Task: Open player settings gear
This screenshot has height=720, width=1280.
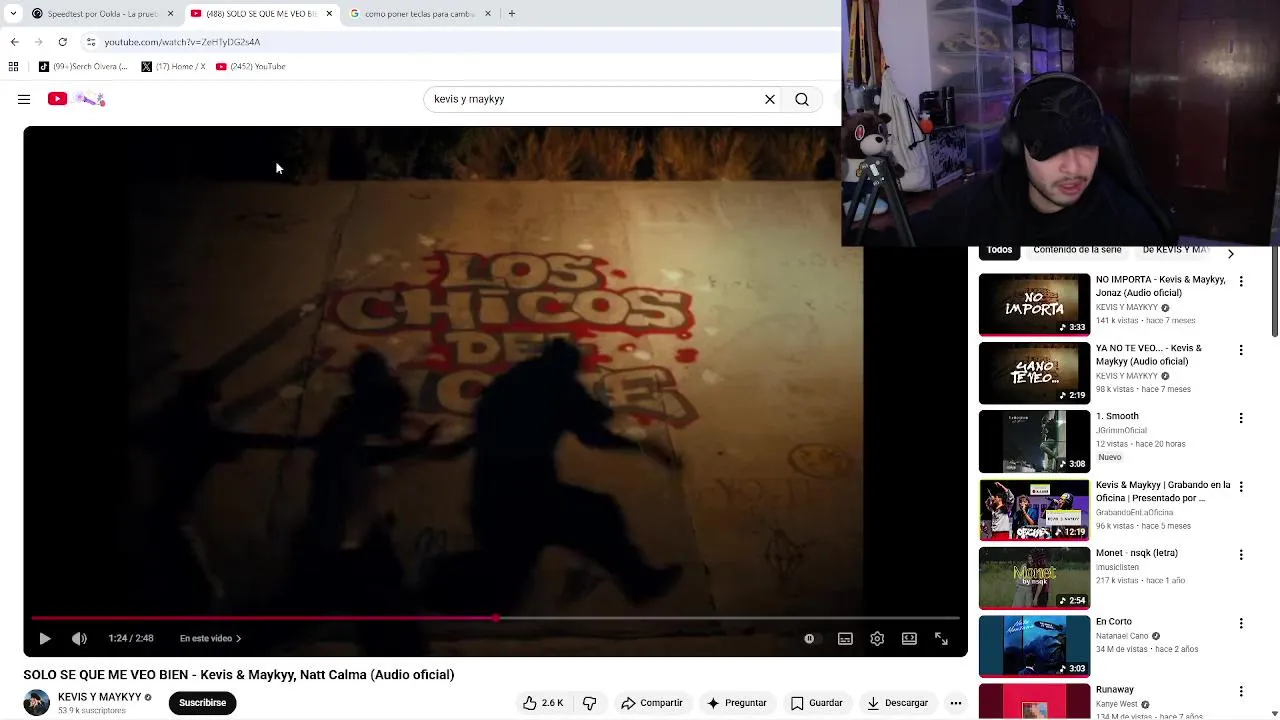Action: [x=877, y=638]
